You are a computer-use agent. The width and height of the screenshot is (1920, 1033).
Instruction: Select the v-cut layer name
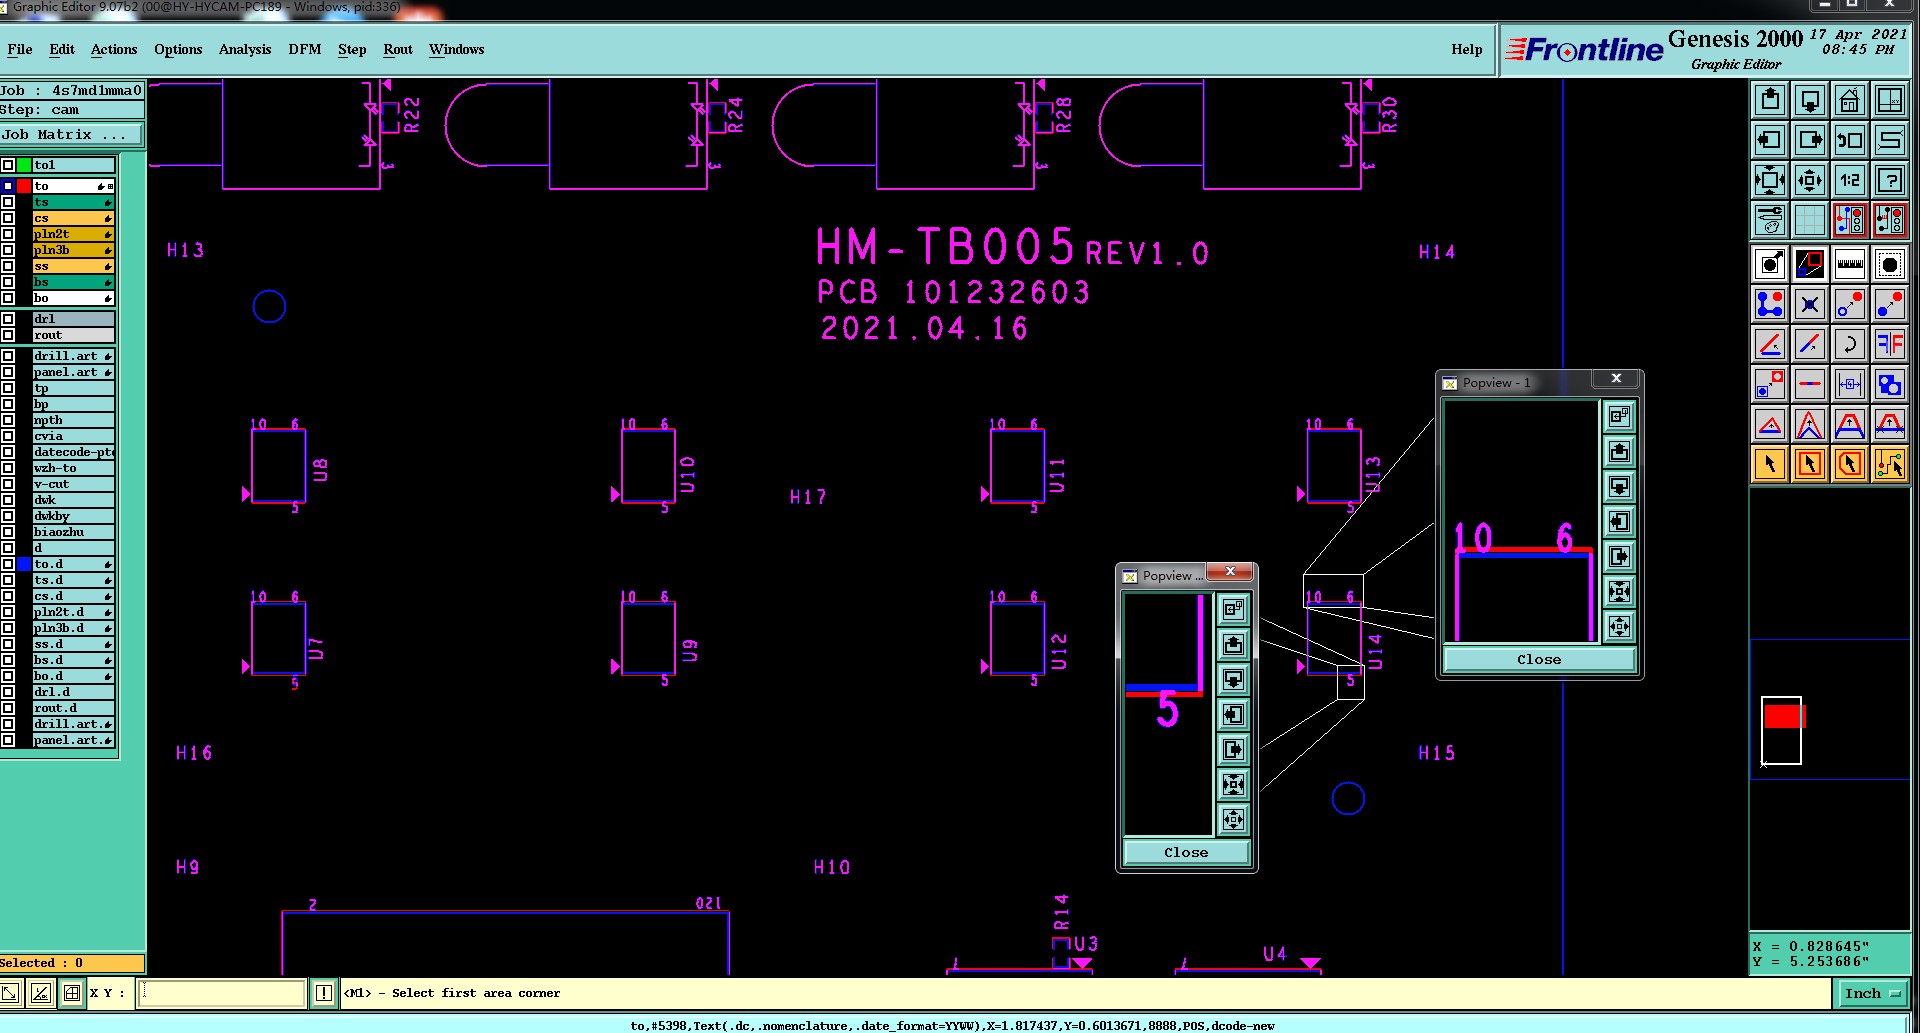pos(73,484)
